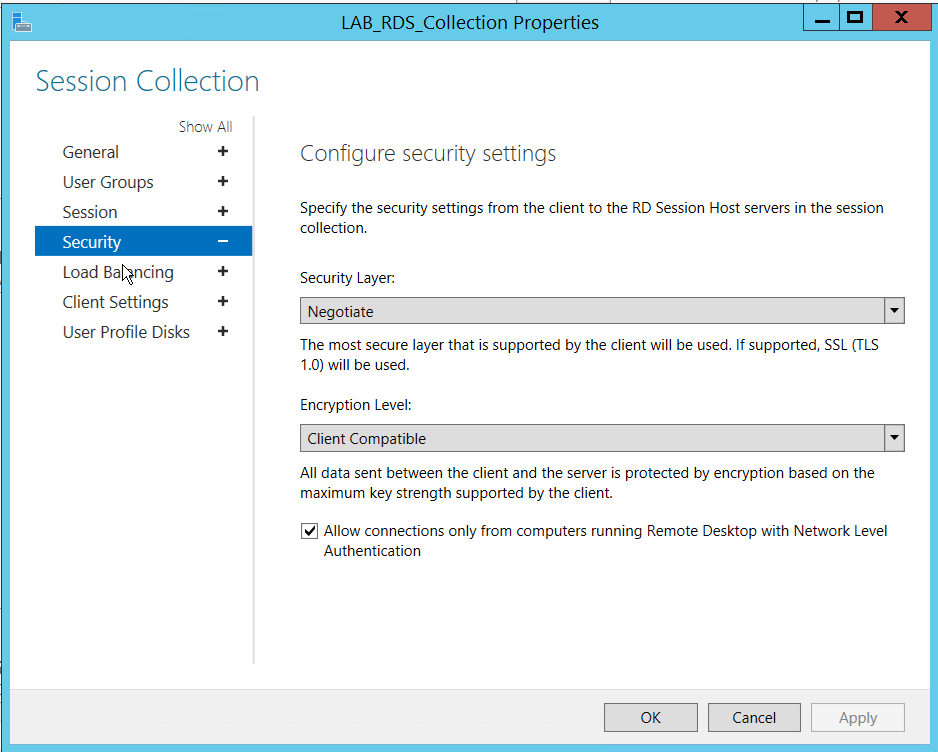938x752 pixels.
Task: Maximize the Collection Properties window
Action: 854,17
